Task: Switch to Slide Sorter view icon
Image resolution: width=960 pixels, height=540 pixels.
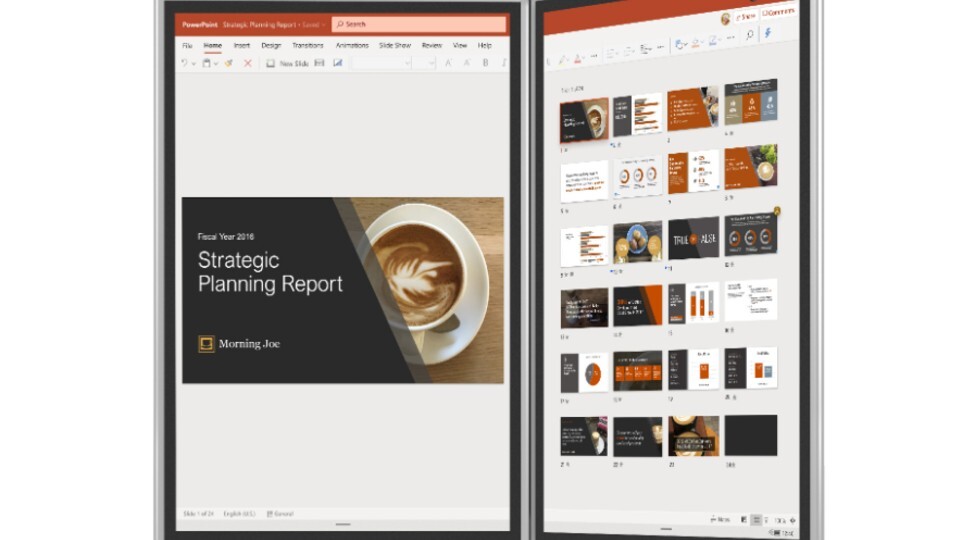Action: (756, 520)
